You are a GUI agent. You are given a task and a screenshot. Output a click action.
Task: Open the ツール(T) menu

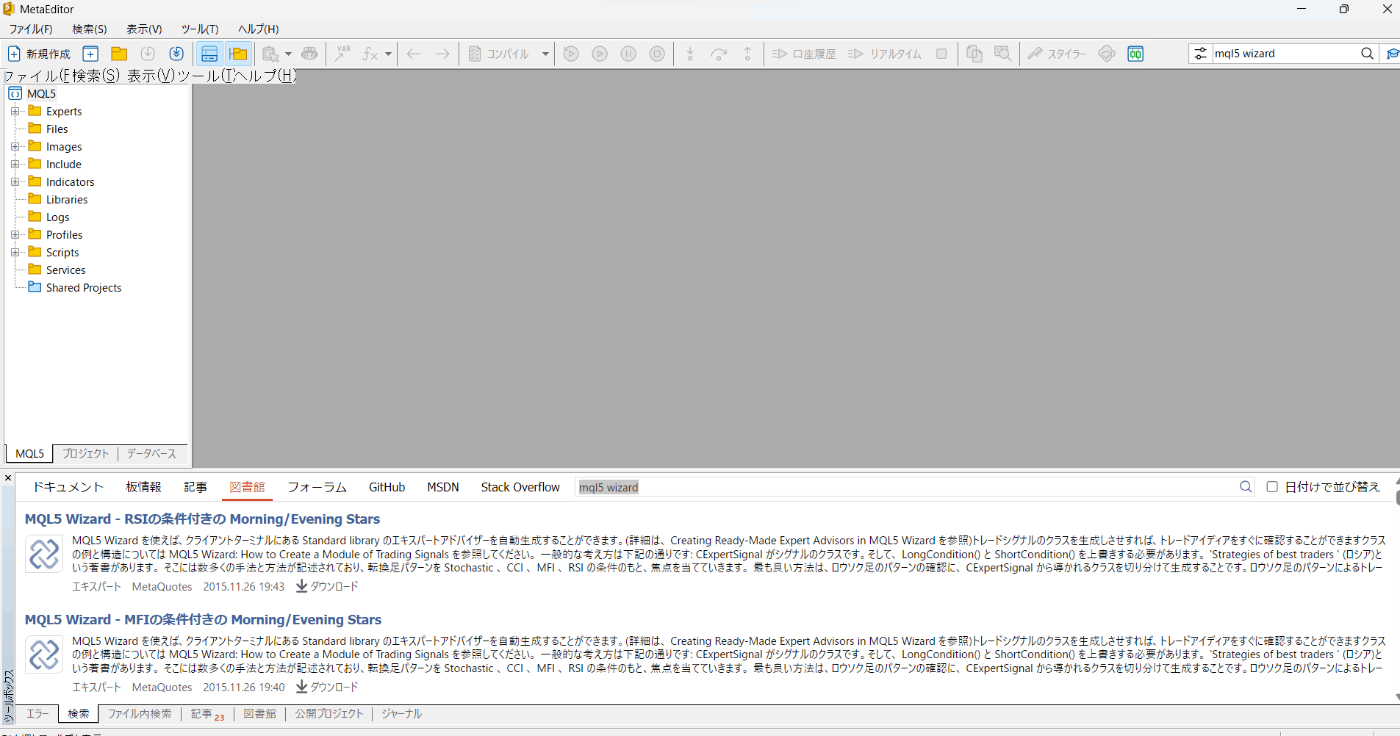[200, 29]
